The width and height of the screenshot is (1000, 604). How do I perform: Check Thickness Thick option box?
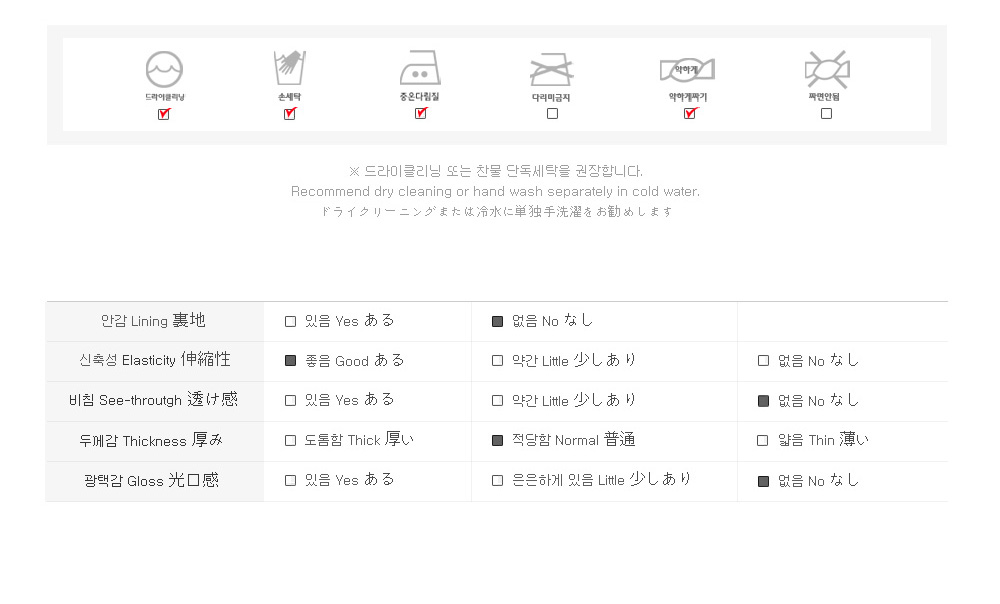pos(290,441)
